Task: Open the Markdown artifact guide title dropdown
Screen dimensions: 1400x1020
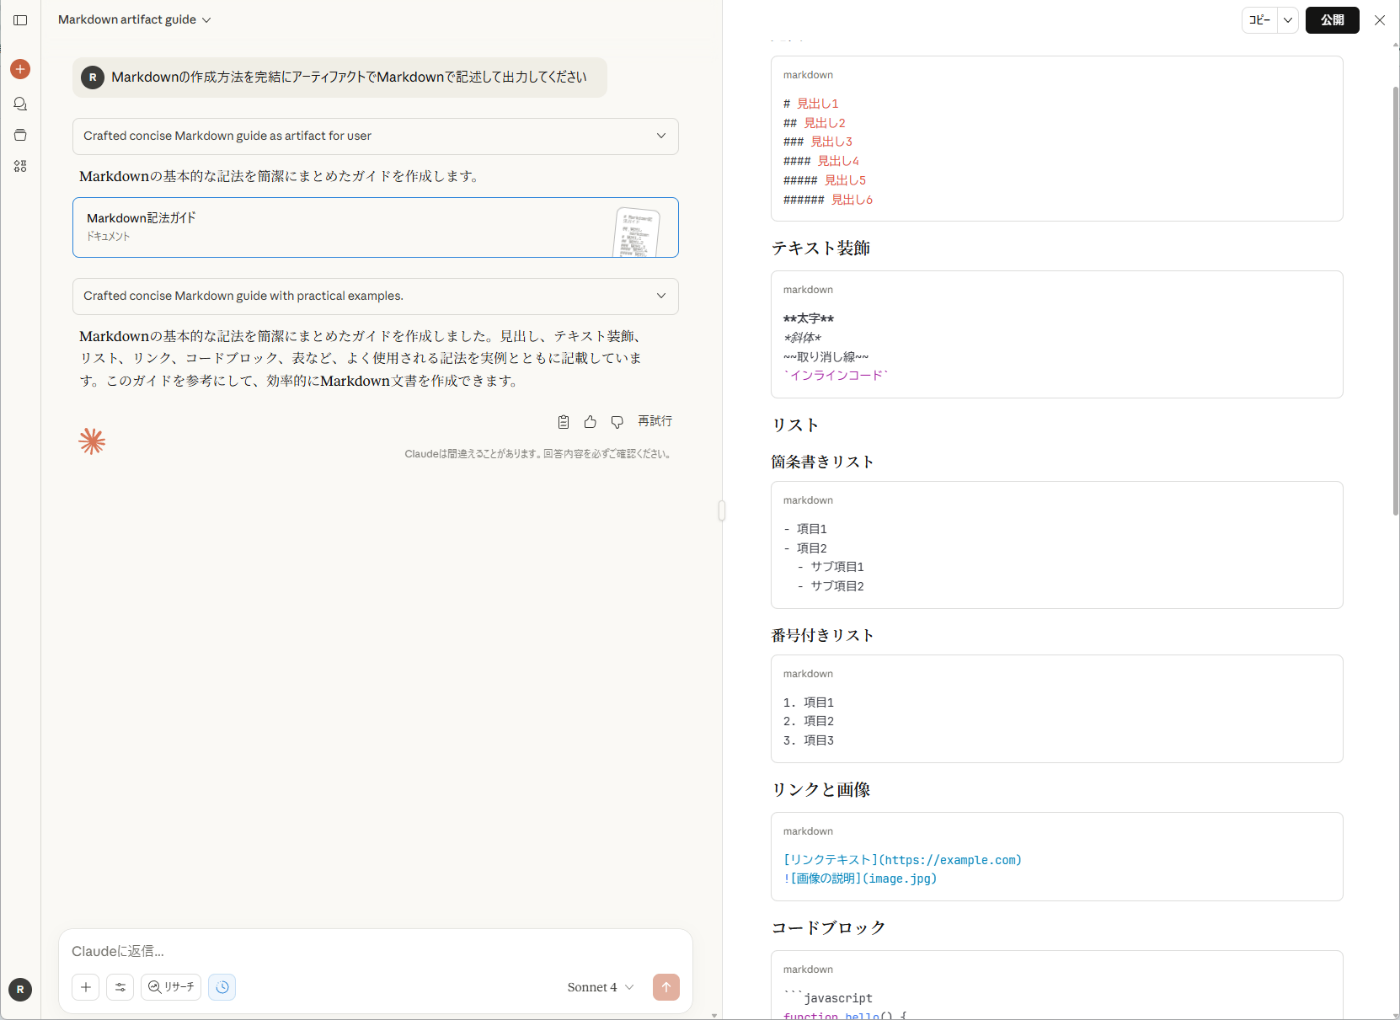Action: [x=135, y=20]
